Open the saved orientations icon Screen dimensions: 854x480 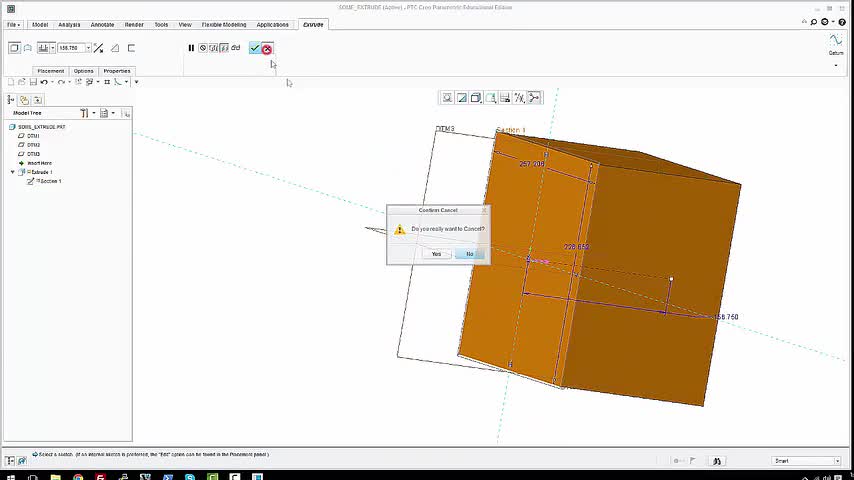click(x=491, y=98)
